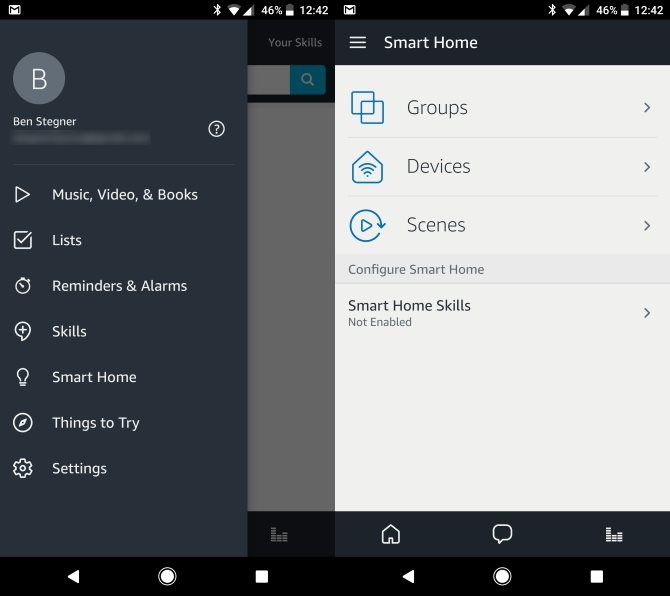This screenshot has width=670, height=596.
Task: Select Smart Home in the drawer
Action: 123,377
